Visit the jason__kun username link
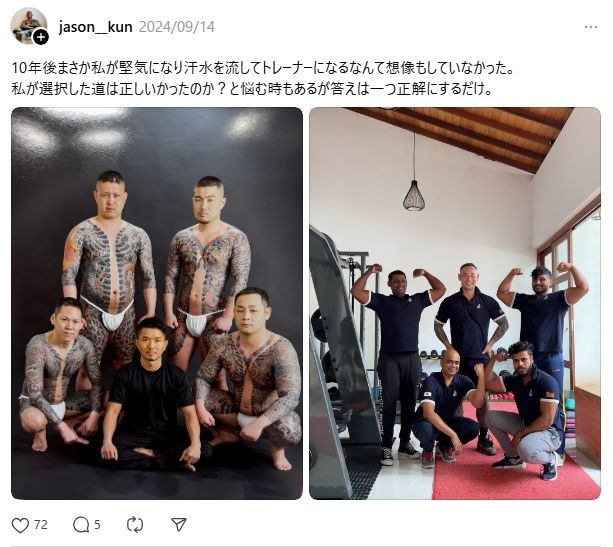This screenshot has width=613, height=547. [95, 27]
